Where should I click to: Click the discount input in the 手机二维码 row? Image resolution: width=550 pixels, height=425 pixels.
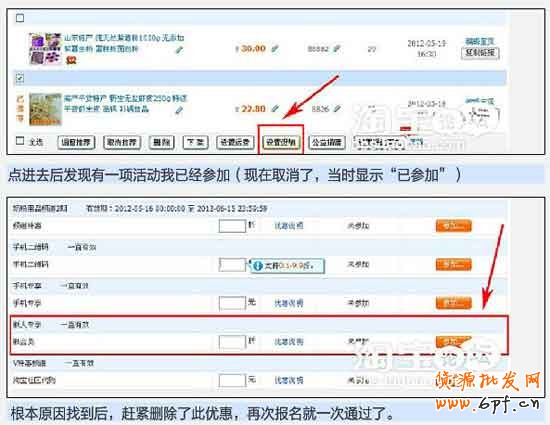(x=232, y=265)
